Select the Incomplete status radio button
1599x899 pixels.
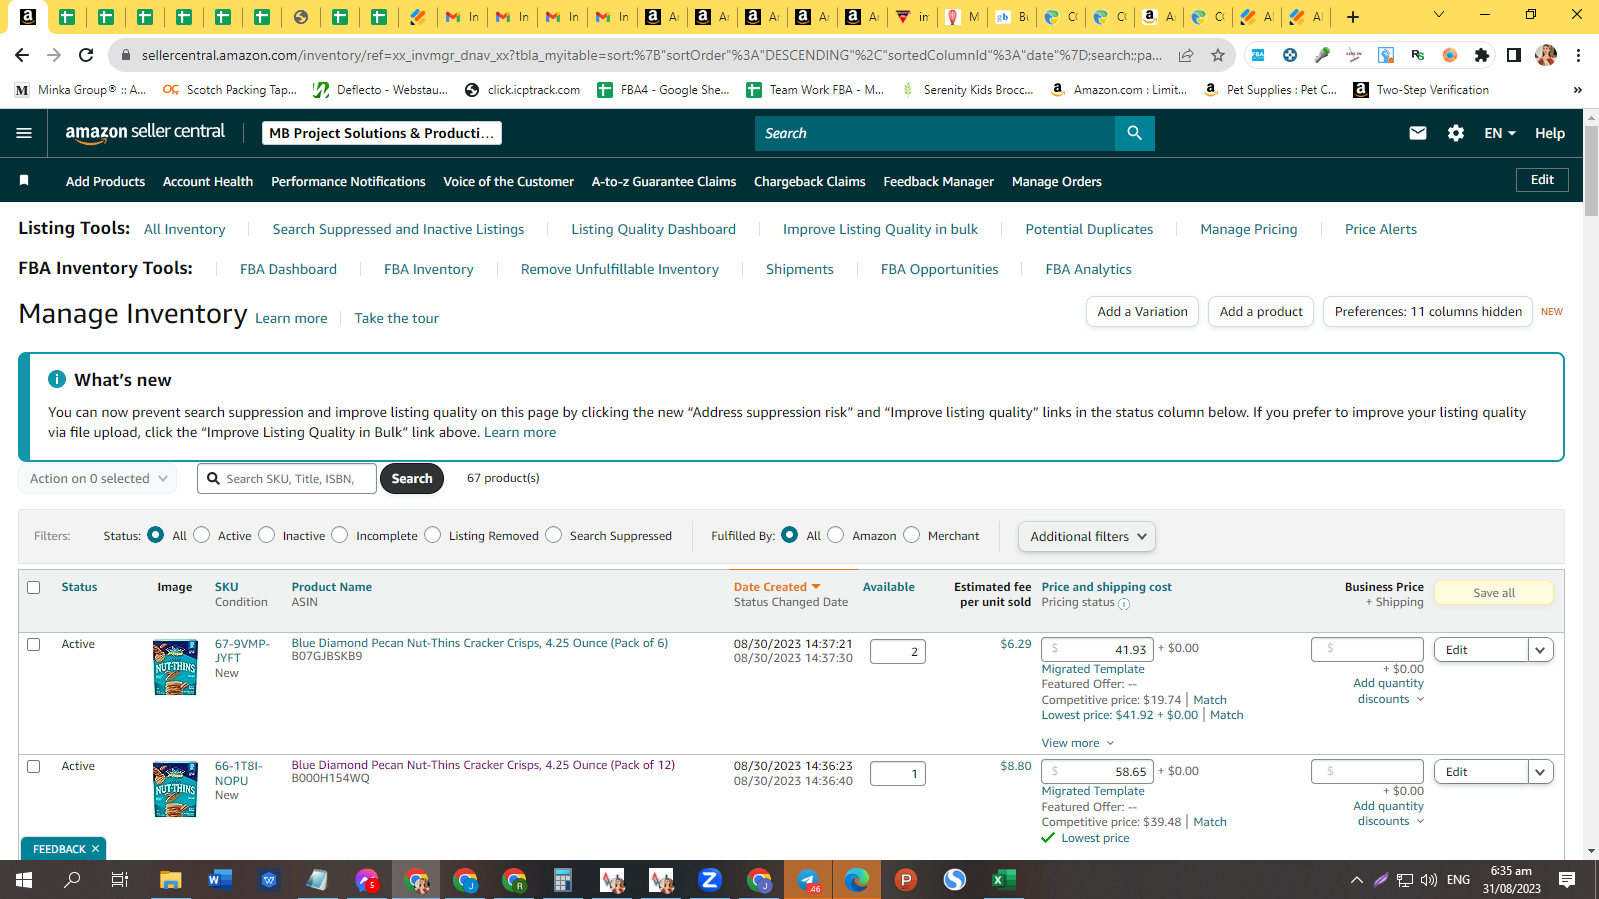click(340, 535)
